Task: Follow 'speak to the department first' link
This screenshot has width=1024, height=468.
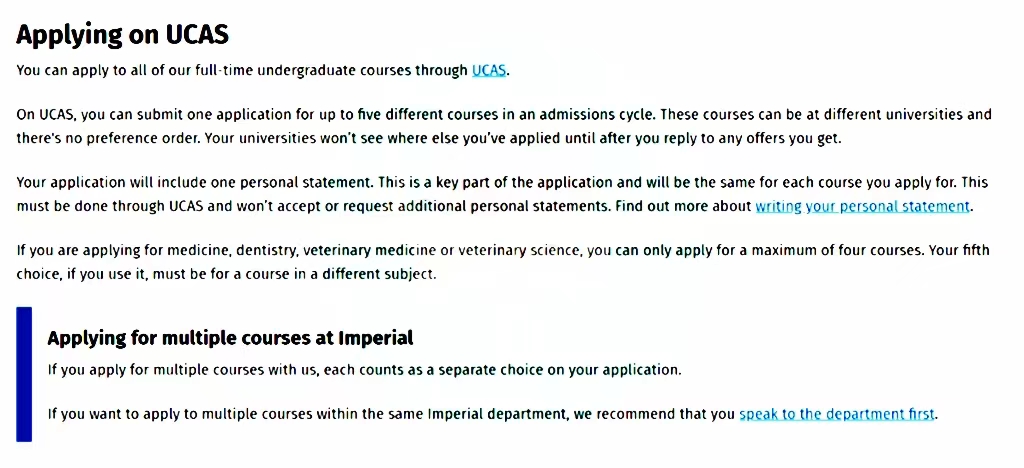Action: 837,414
